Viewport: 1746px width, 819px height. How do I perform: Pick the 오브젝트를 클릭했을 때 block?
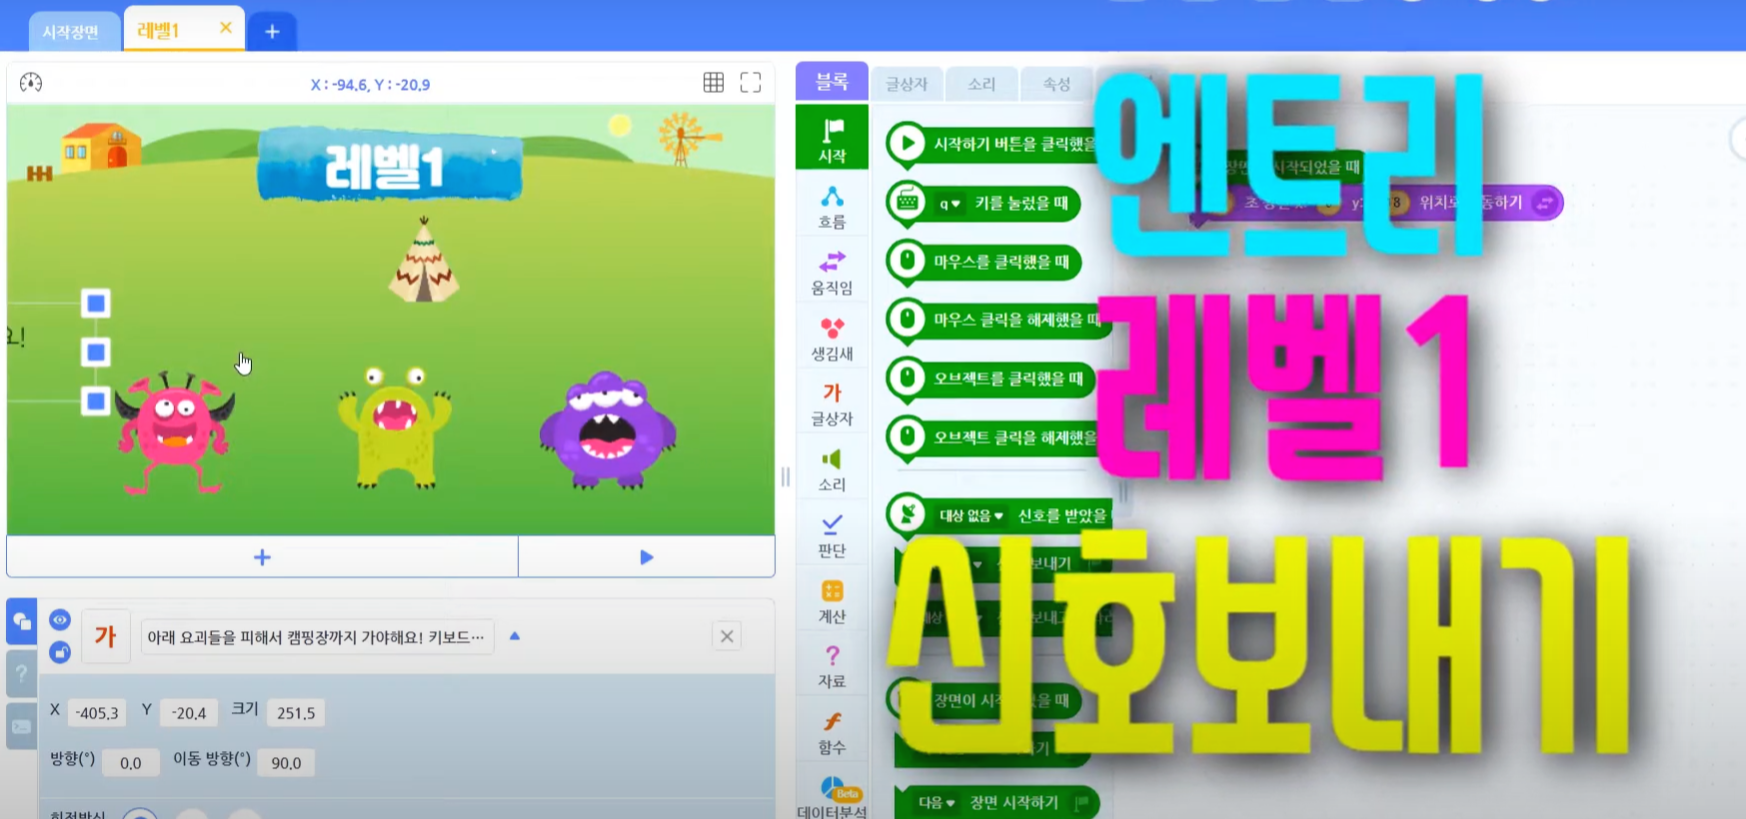click(x=991, y=379)
